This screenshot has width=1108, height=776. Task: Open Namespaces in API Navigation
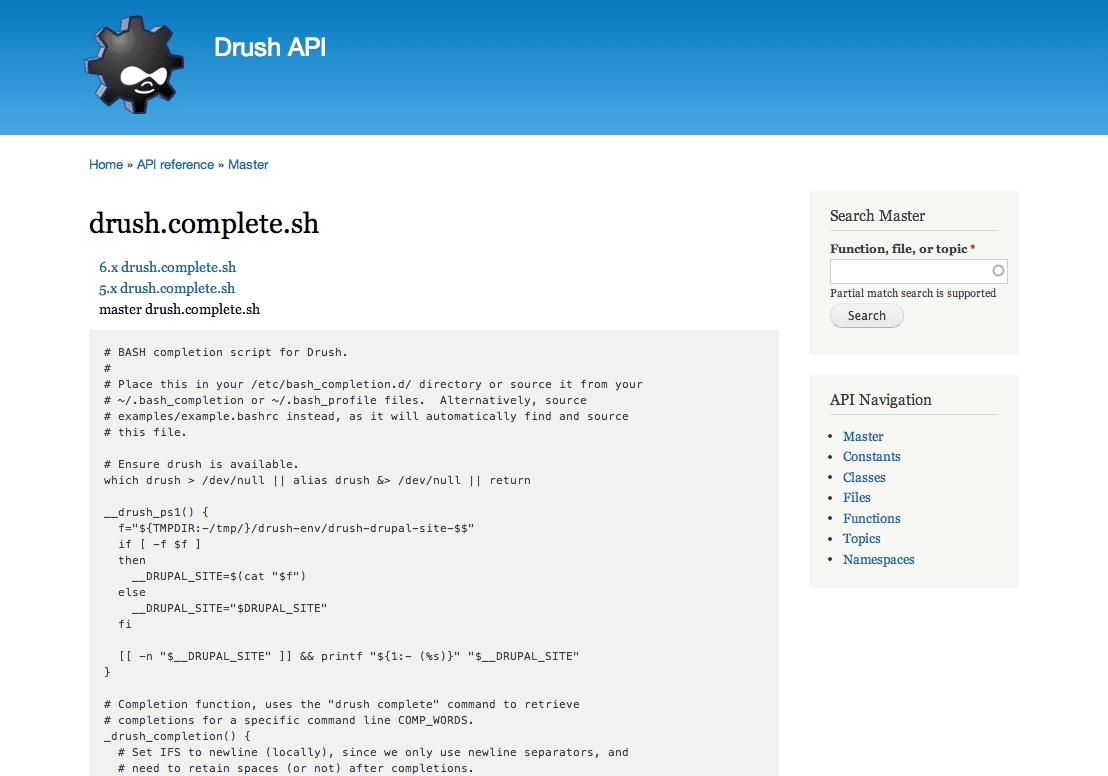[878, 560]
